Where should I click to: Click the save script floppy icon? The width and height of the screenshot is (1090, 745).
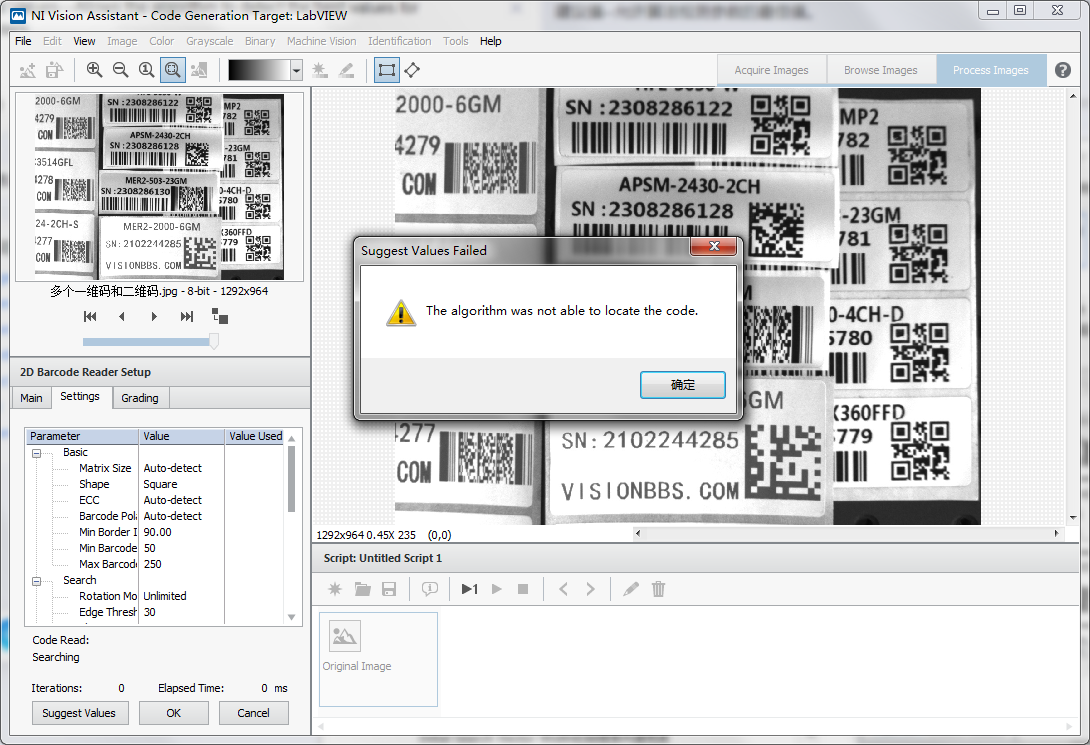click(x=389, y=589)
